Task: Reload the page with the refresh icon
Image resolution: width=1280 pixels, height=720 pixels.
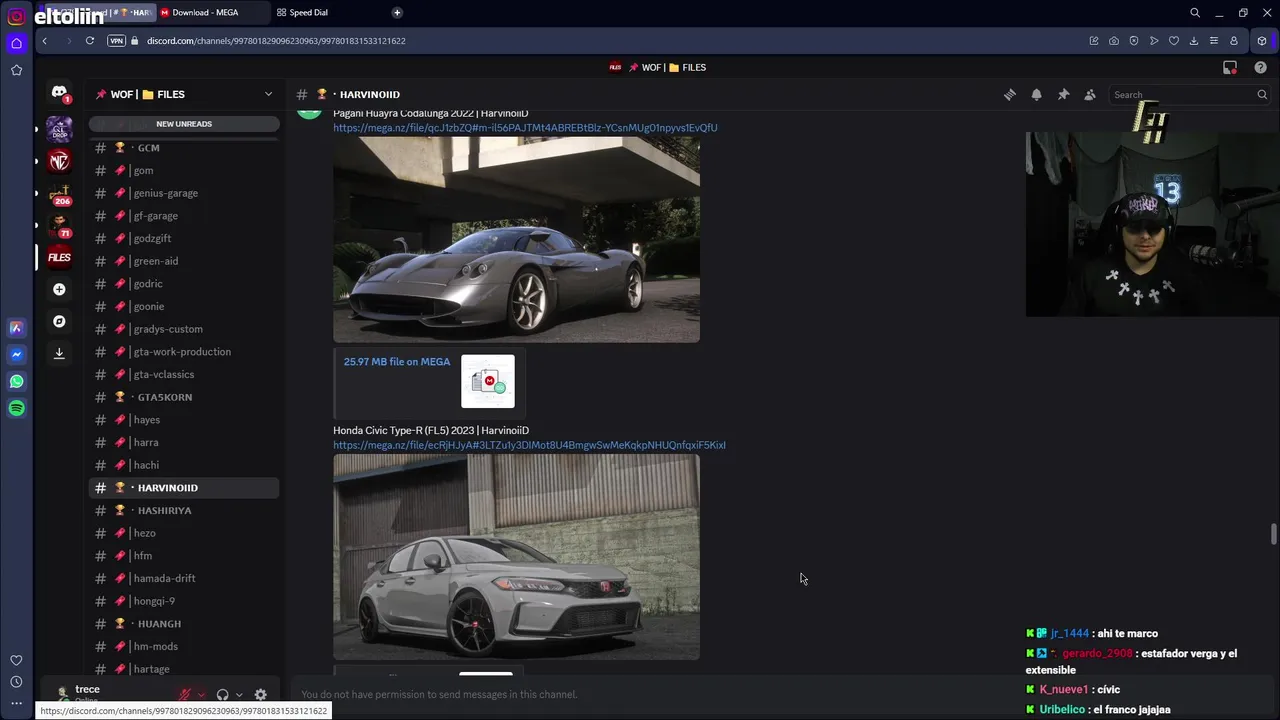Action: 90,41
